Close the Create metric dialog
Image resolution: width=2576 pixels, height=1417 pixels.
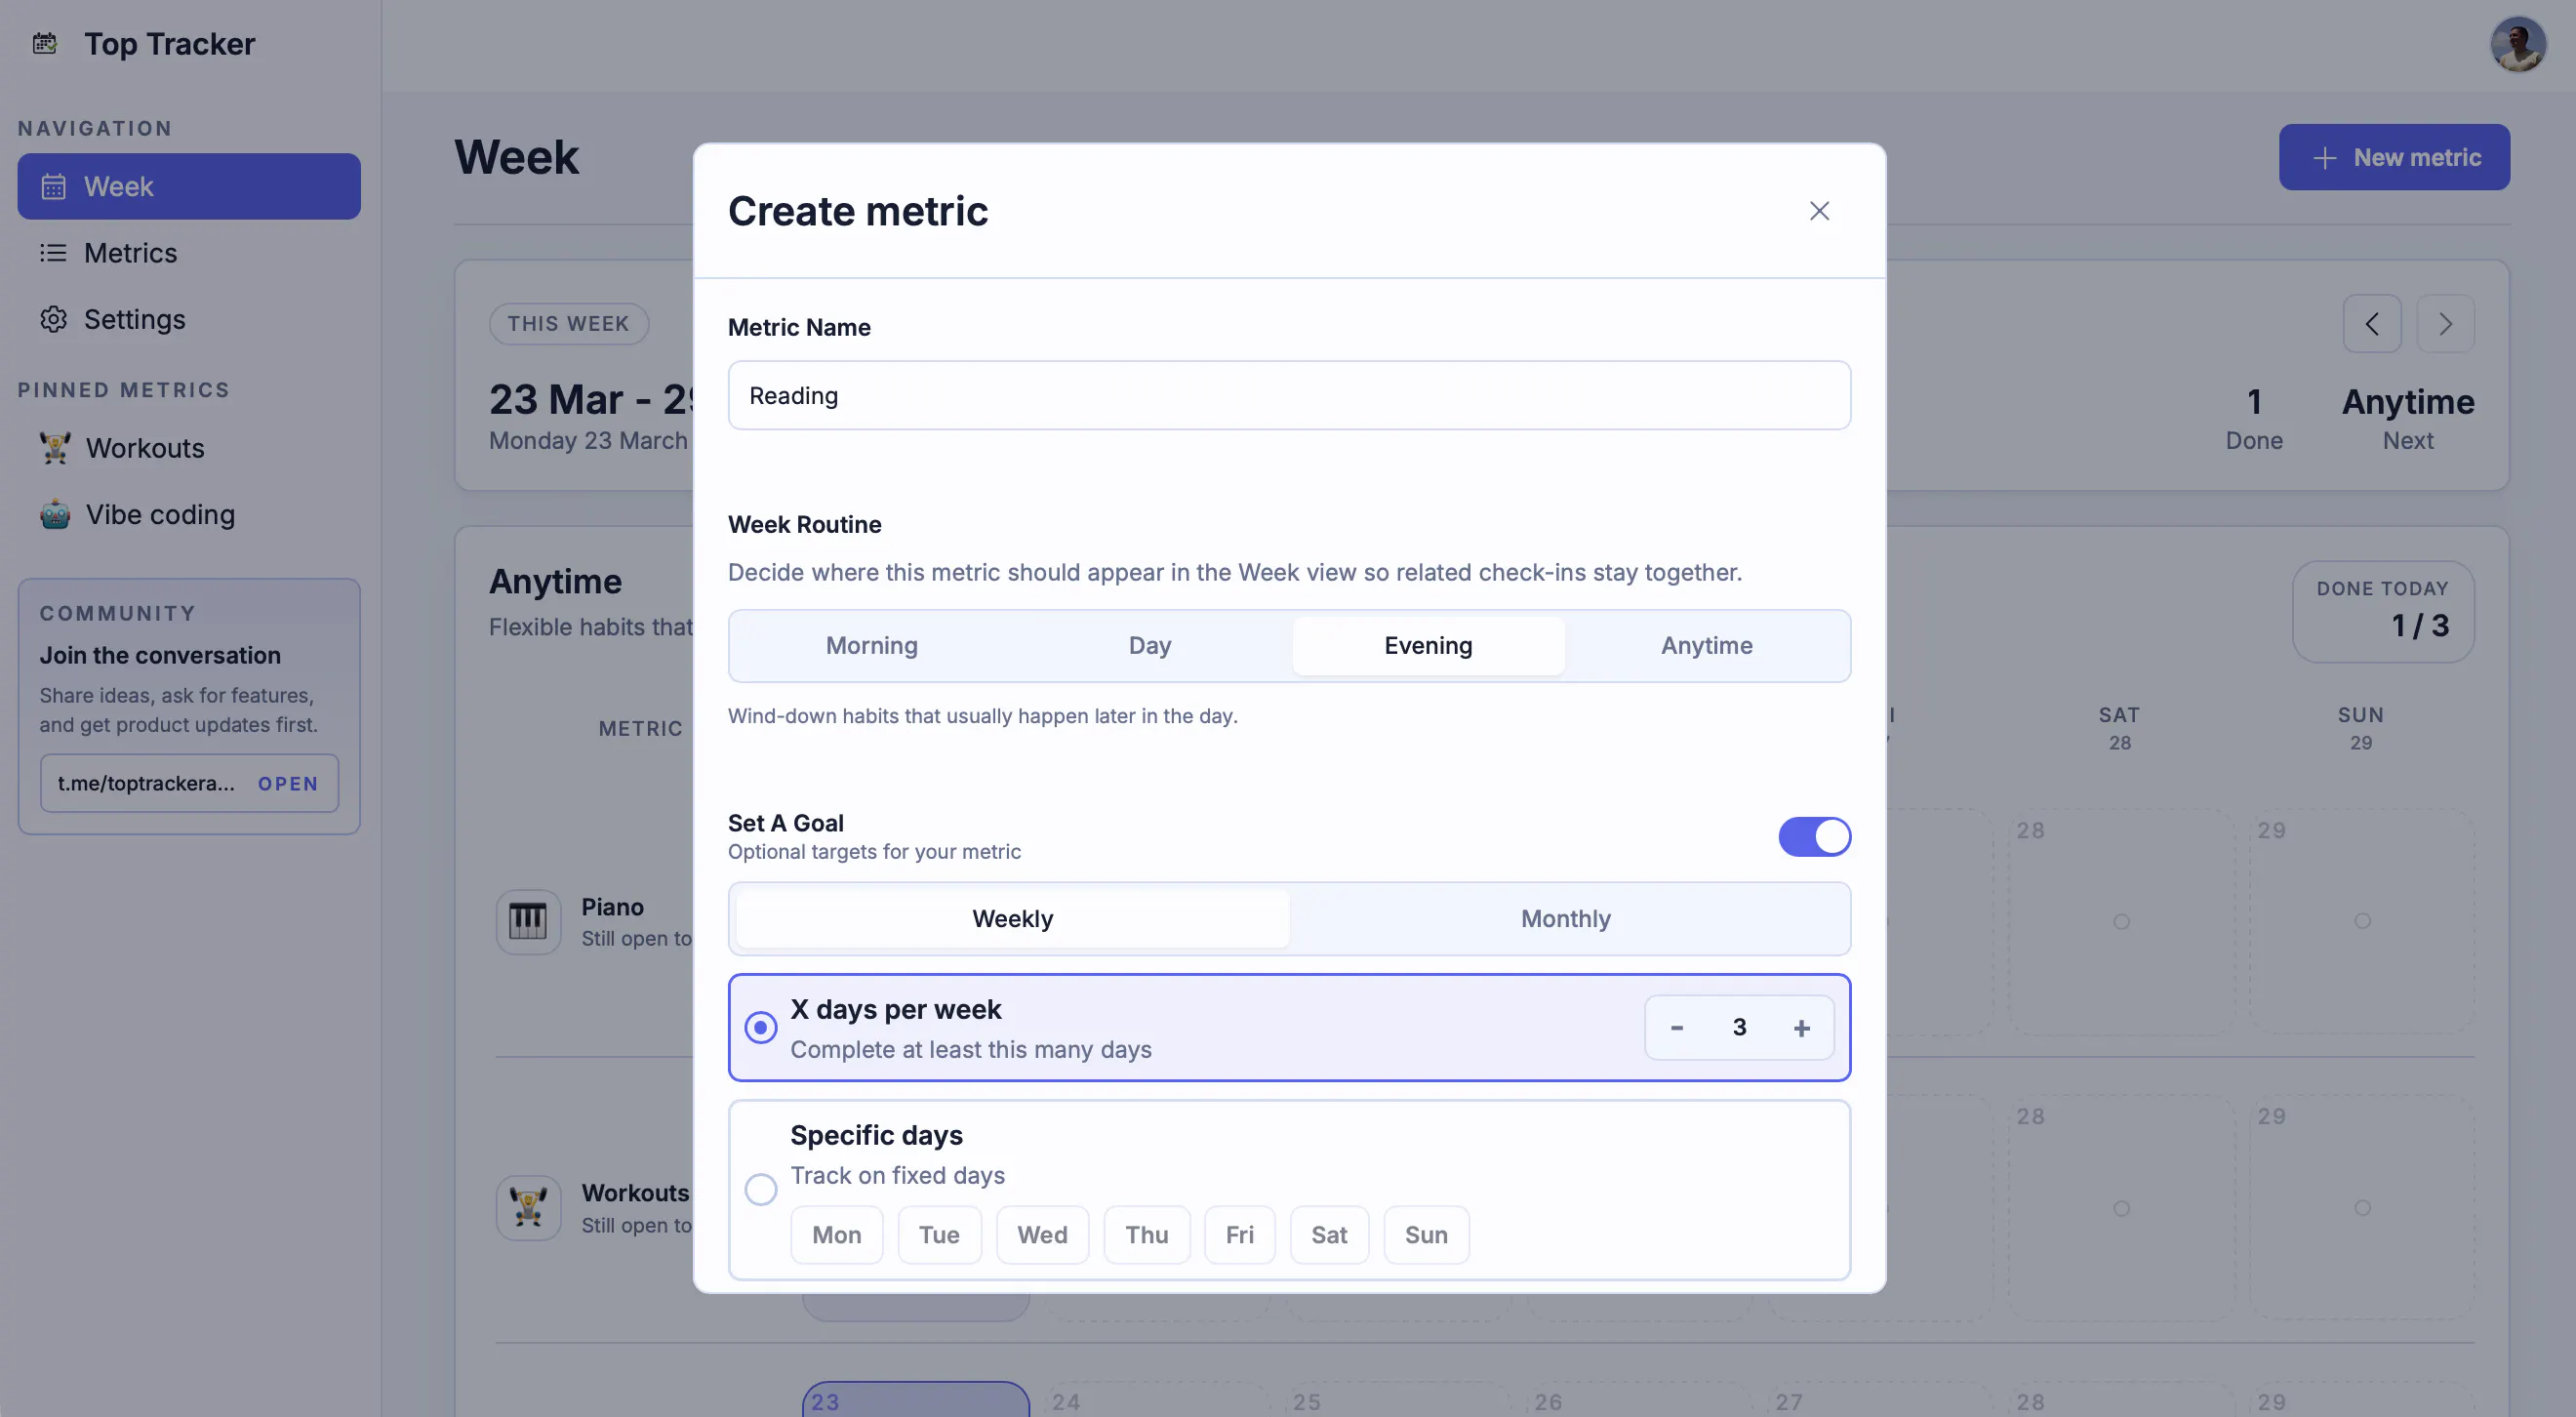(x=1819, y=211)
